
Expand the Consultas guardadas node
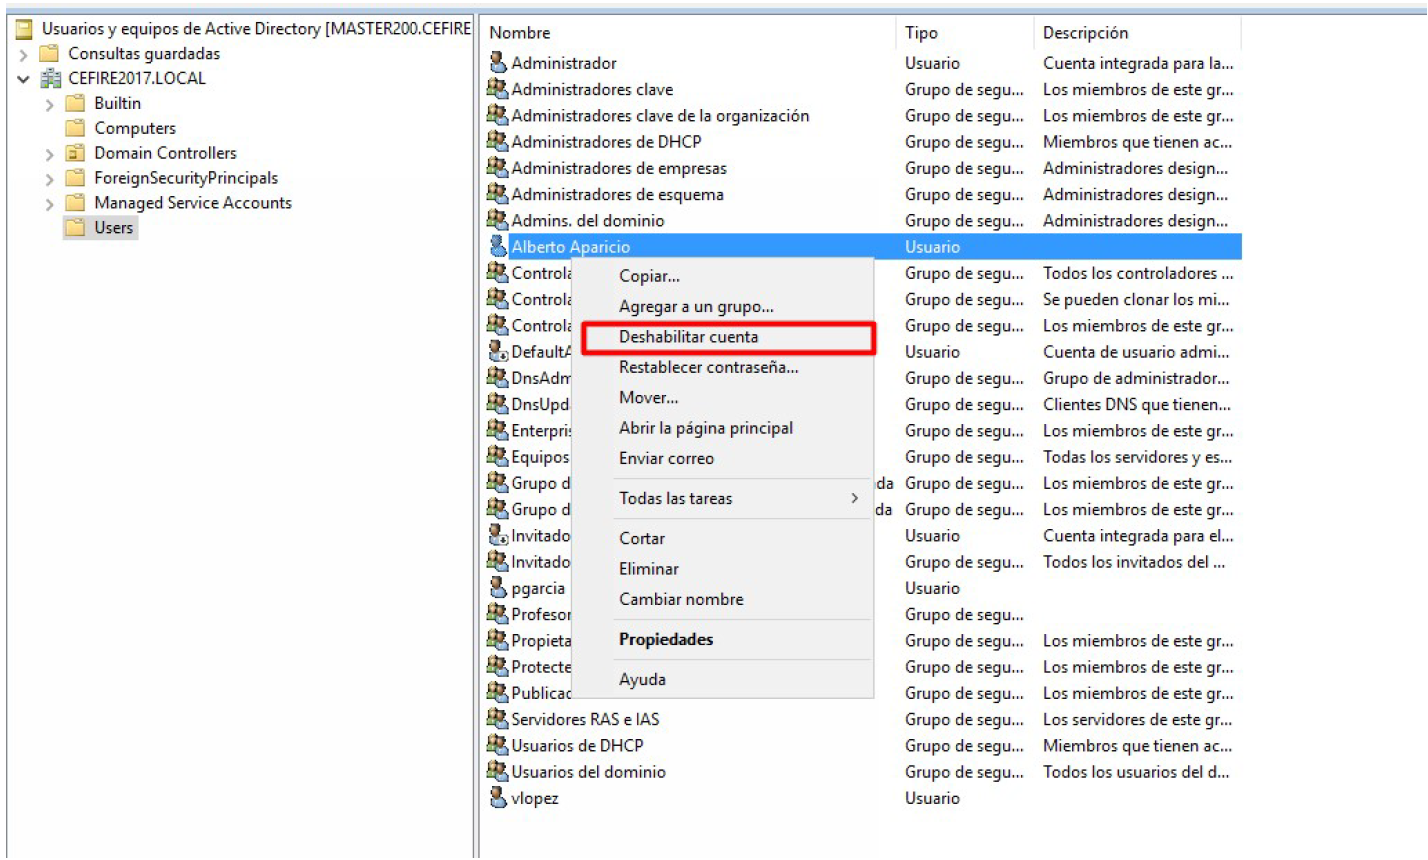(24, 54)
